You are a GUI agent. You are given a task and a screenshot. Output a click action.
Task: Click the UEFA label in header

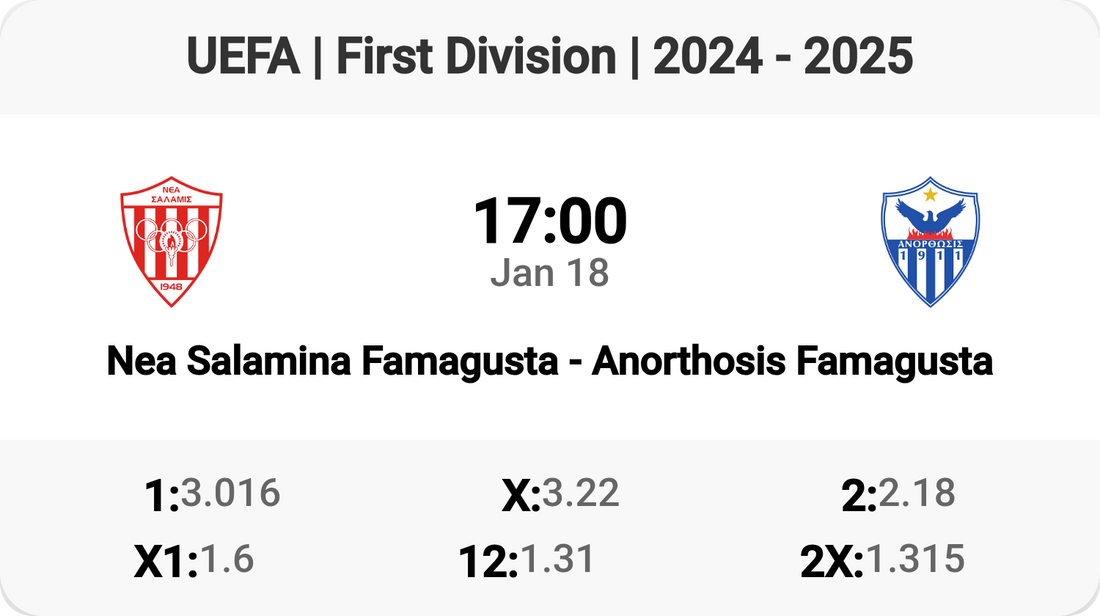coord(243,58)
